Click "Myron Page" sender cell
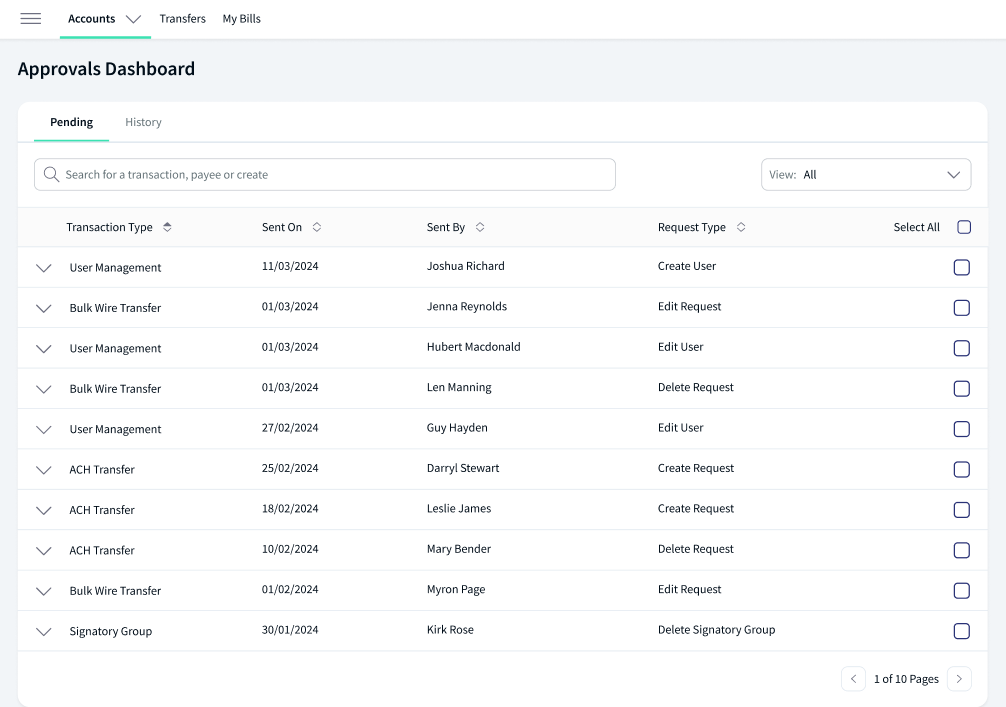The width and height of the screenshot is (1006, 707). tap(456, 589)
